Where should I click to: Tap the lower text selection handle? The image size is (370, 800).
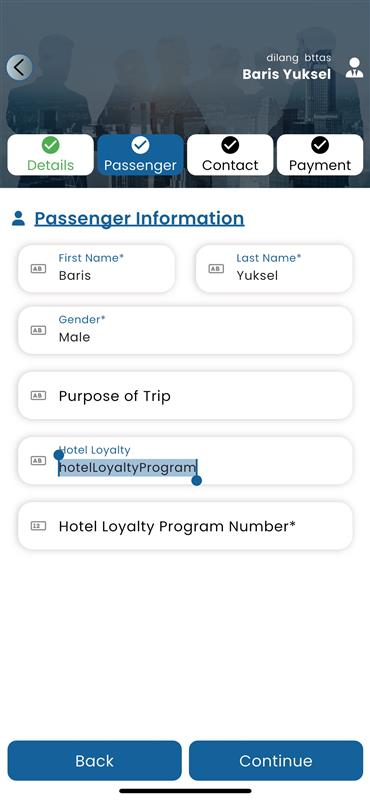196,480
